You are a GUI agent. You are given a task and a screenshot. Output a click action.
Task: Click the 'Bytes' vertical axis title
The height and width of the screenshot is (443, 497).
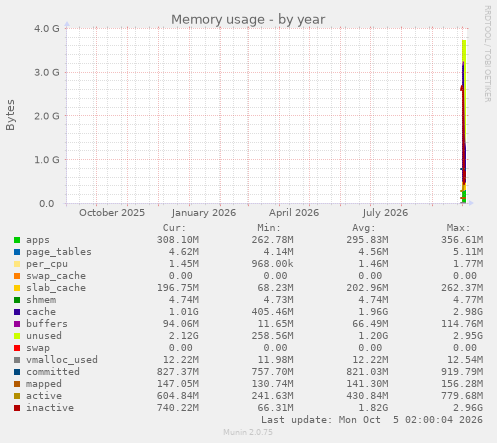(10, 115)
